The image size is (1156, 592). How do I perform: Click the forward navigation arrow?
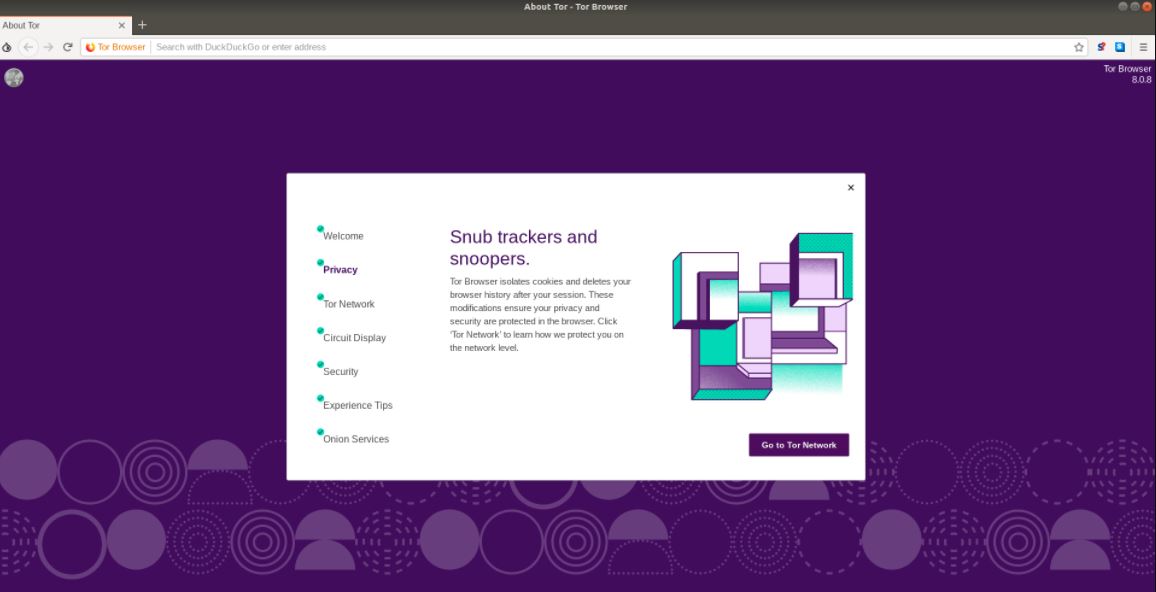48,47
